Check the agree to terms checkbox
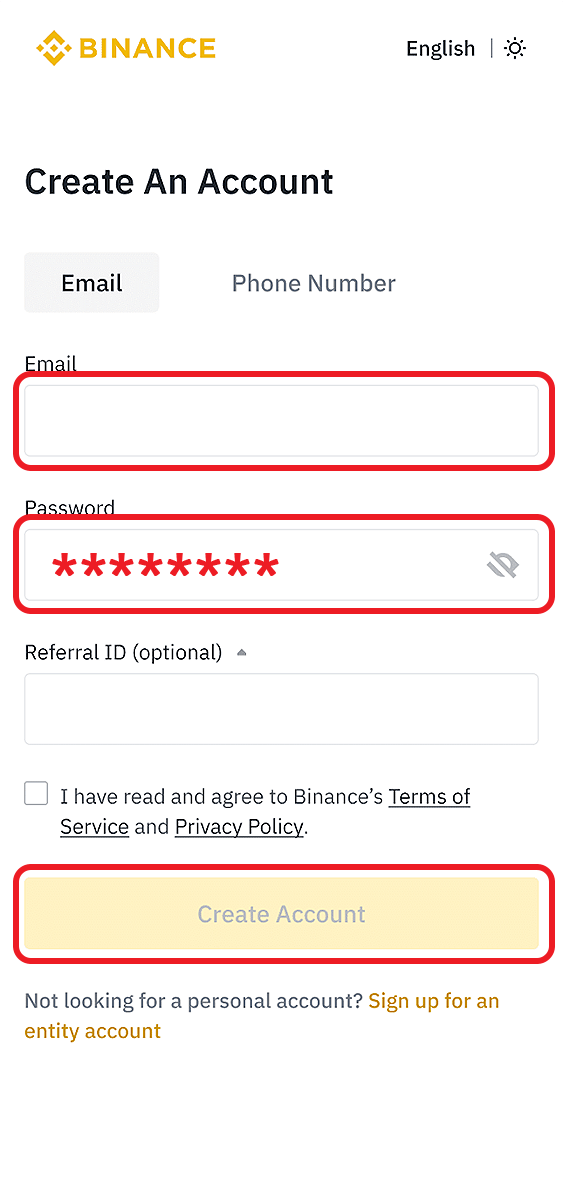The width and height of the screenshot is (563, 1200). pyautogui.click(x=36, y=794)
